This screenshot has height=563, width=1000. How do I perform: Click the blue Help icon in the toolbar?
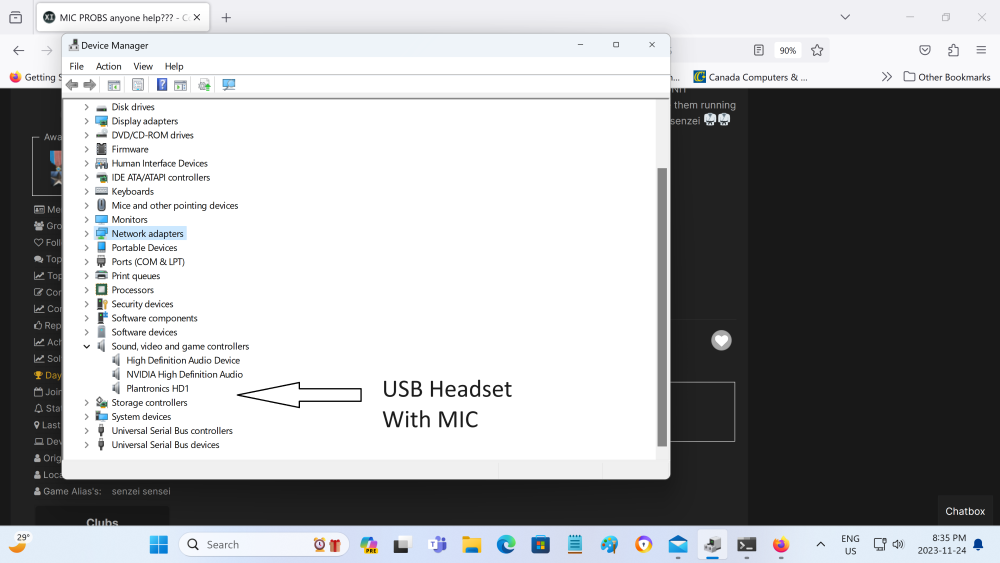pos(162,85)
